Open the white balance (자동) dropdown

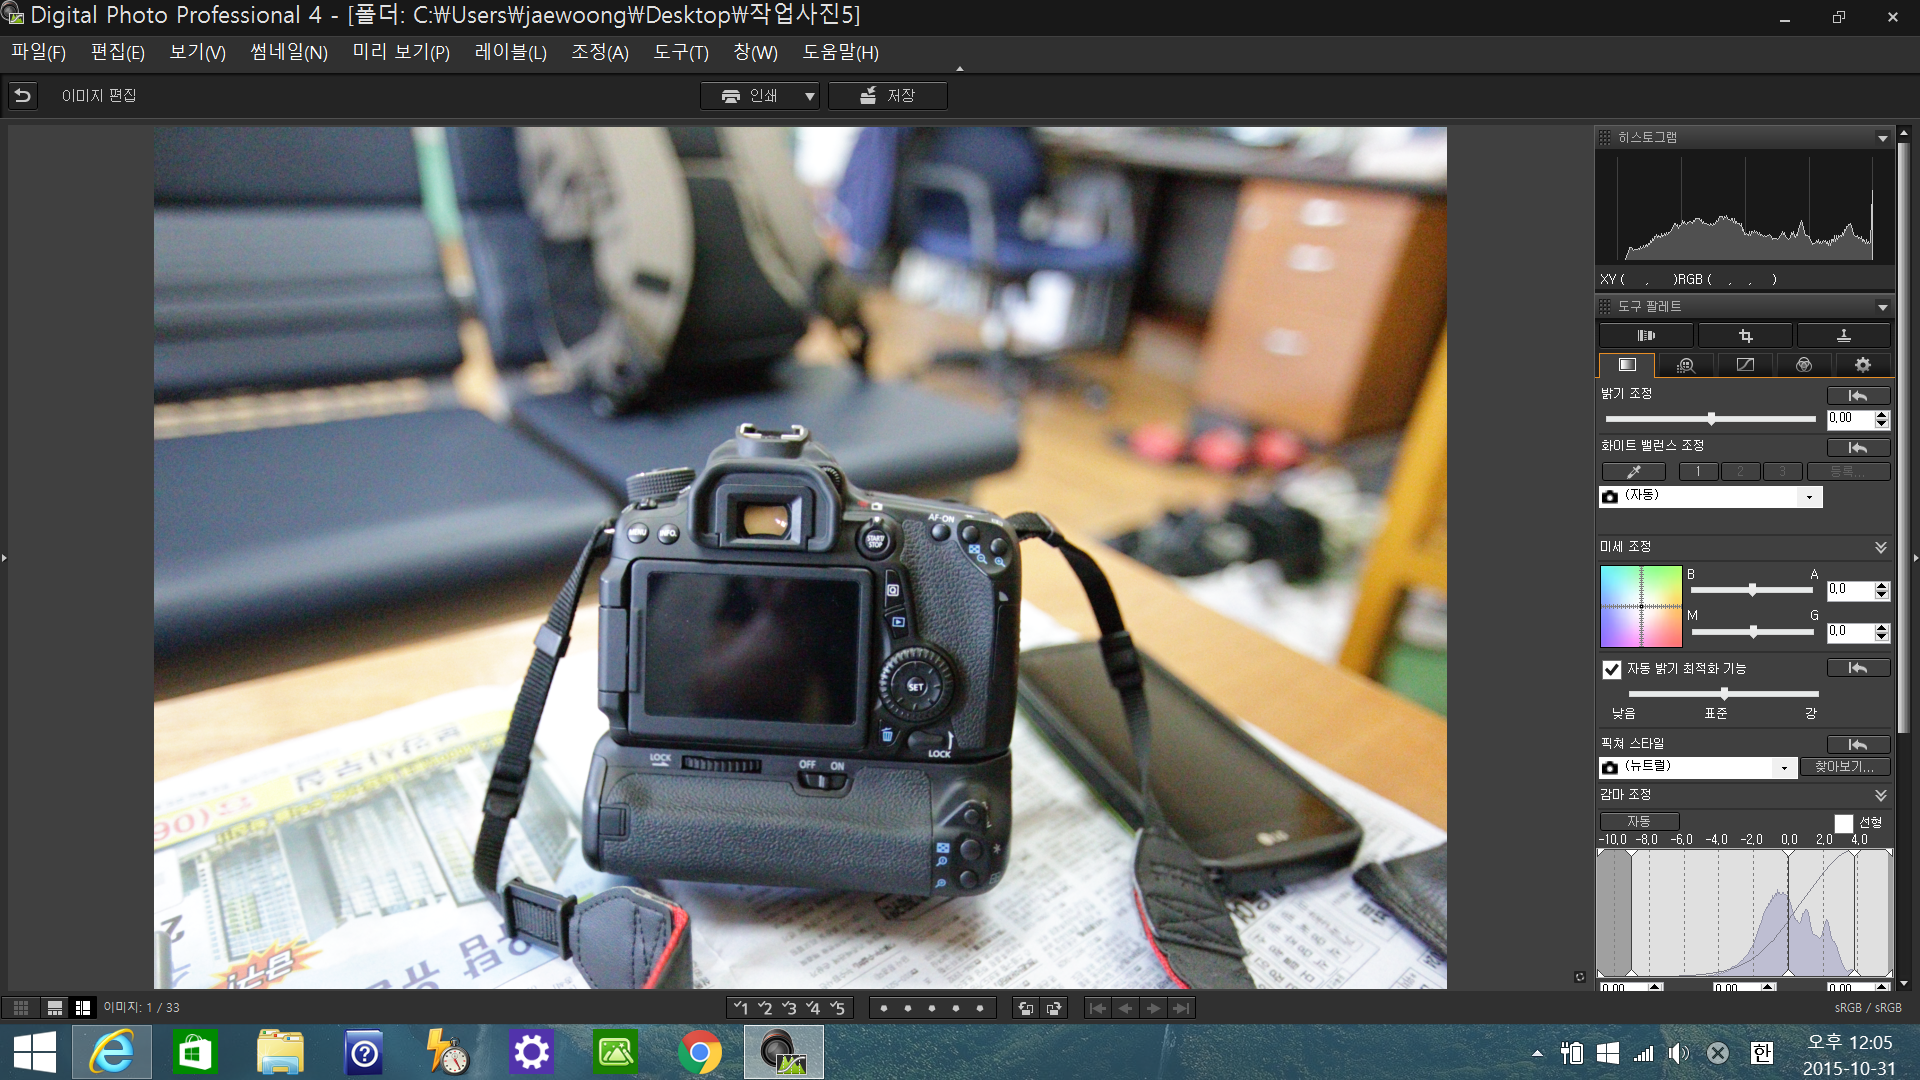[1808, 497]
